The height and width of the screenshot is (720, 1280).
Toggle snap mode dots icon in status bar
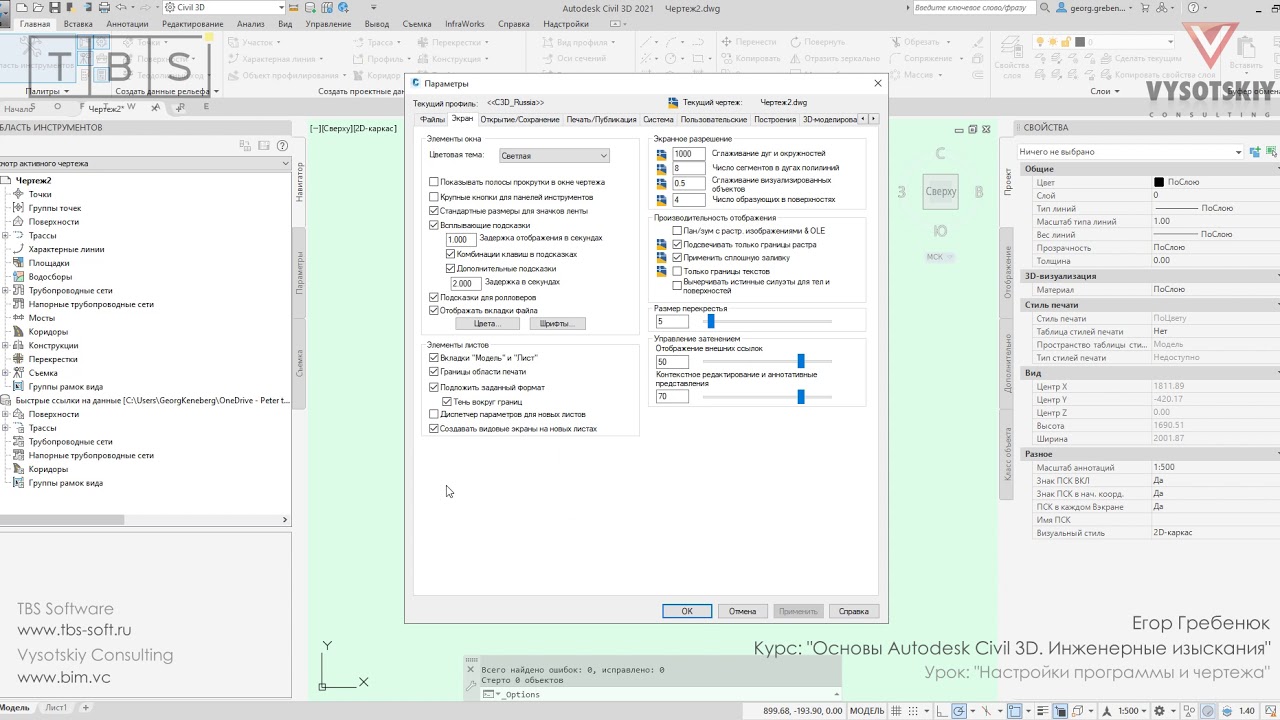[x=913, y=711]
